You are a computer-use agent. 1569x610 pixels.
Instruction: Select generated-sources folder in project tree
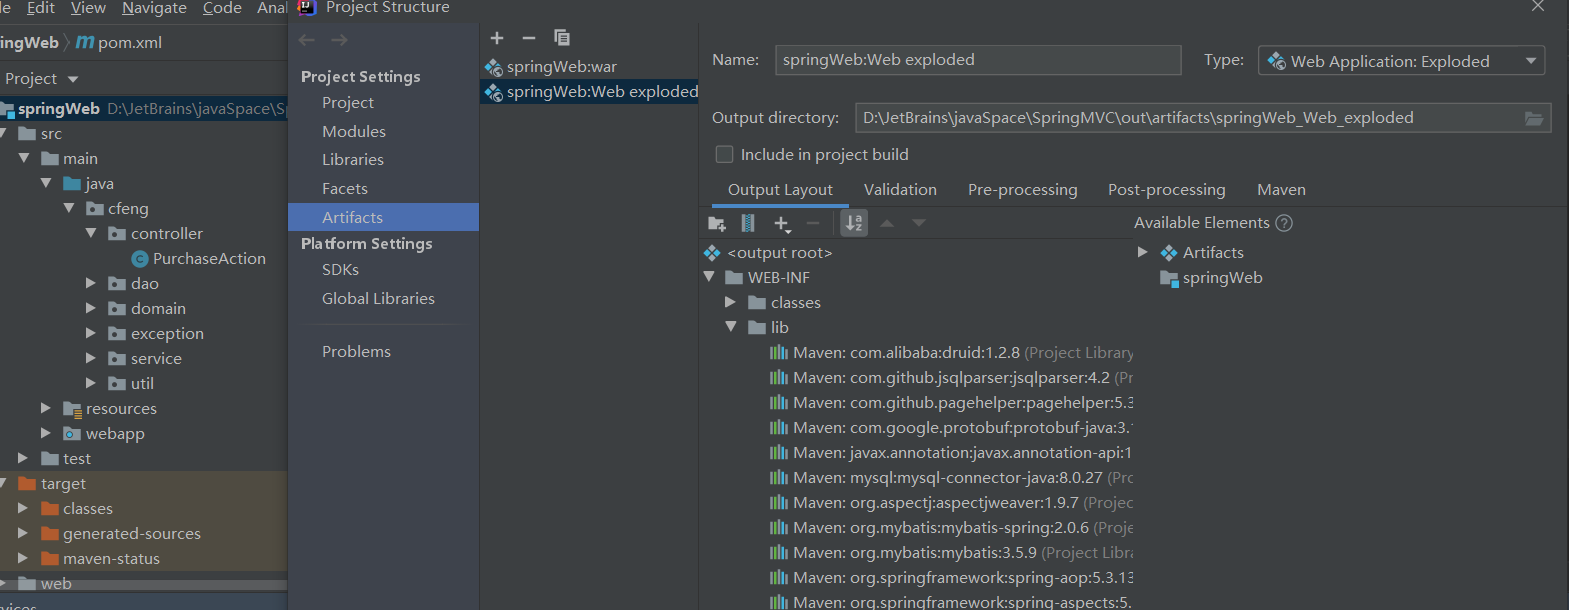click(131, 534)
